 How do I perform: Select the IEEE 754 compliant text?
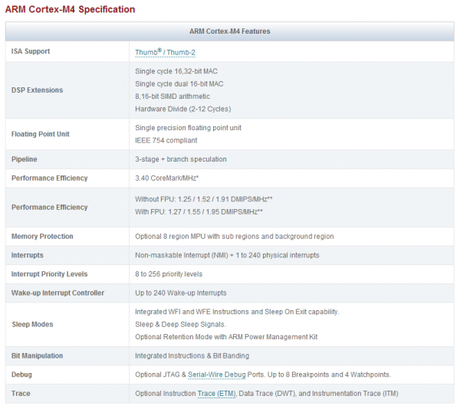point(166,140)
